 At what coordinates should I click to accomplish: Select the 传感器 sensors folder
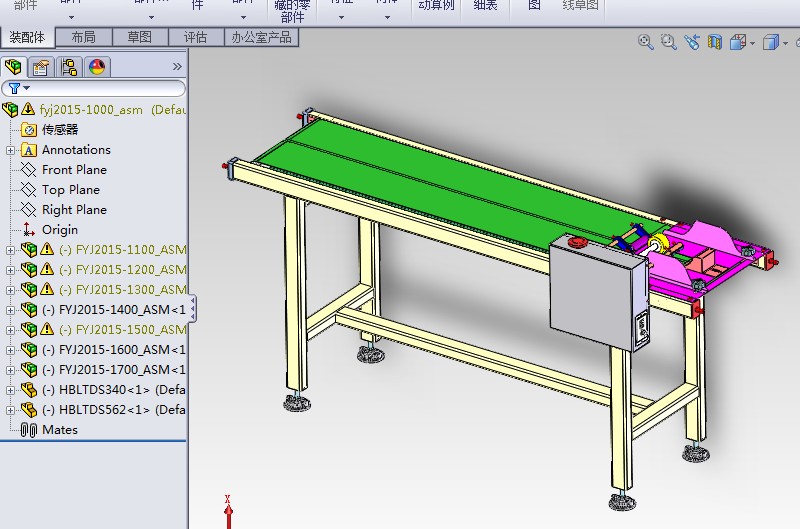[60, 130]
